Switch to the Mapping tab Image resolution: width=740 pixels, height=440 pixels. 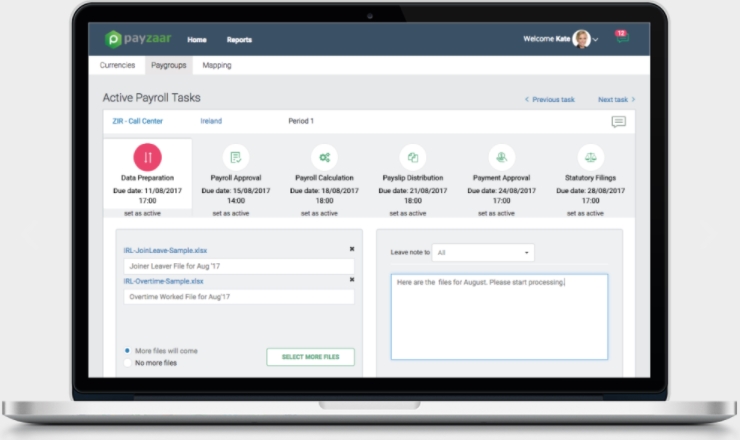(x=216, y=66)
